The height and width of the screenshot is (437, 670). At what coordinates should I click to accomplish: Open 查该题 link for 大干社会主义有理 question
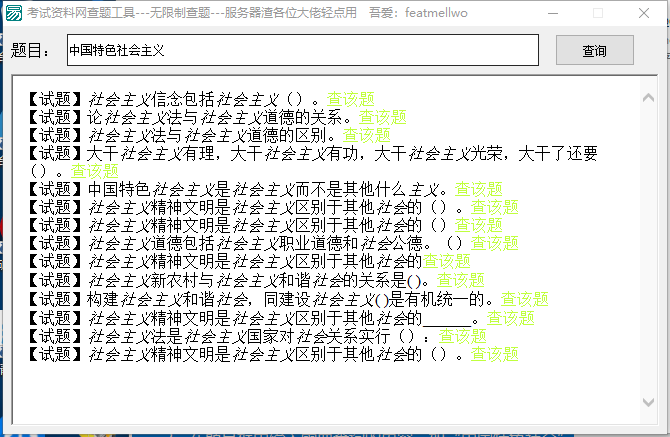point(94,171)
